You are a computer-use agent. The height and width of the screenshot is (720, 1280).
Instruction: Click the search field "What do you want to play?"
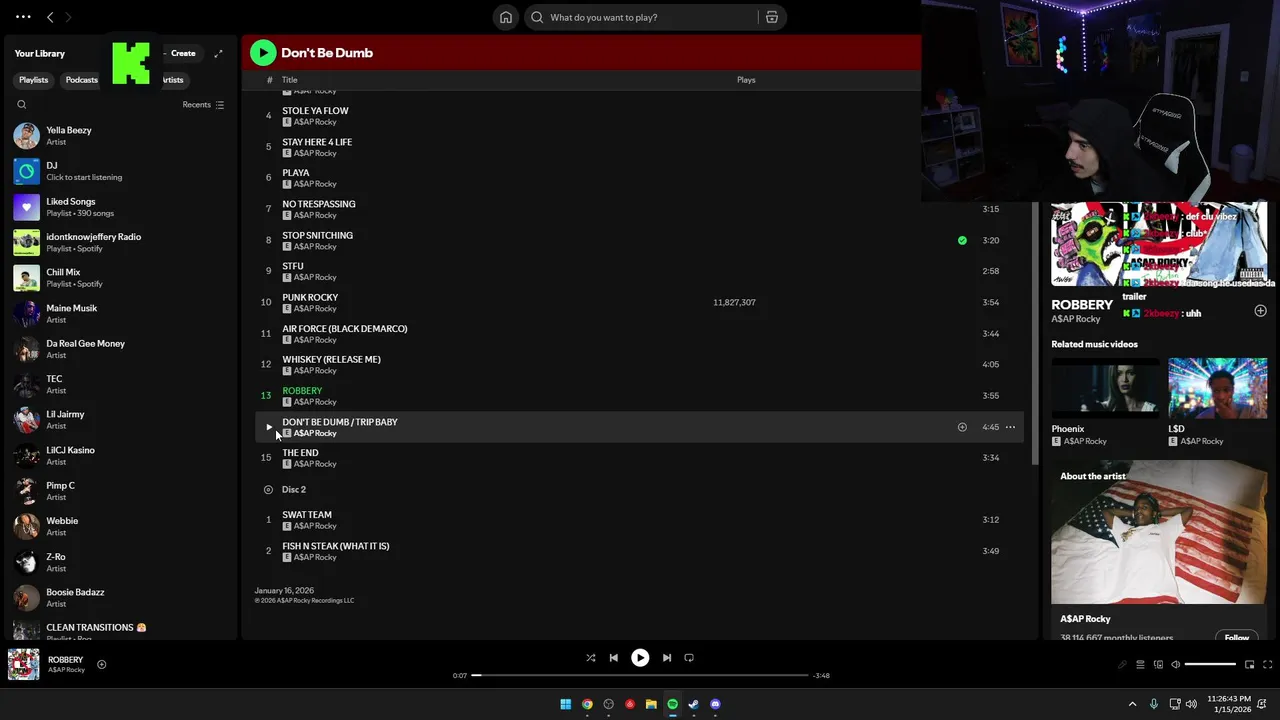(655, 17)
